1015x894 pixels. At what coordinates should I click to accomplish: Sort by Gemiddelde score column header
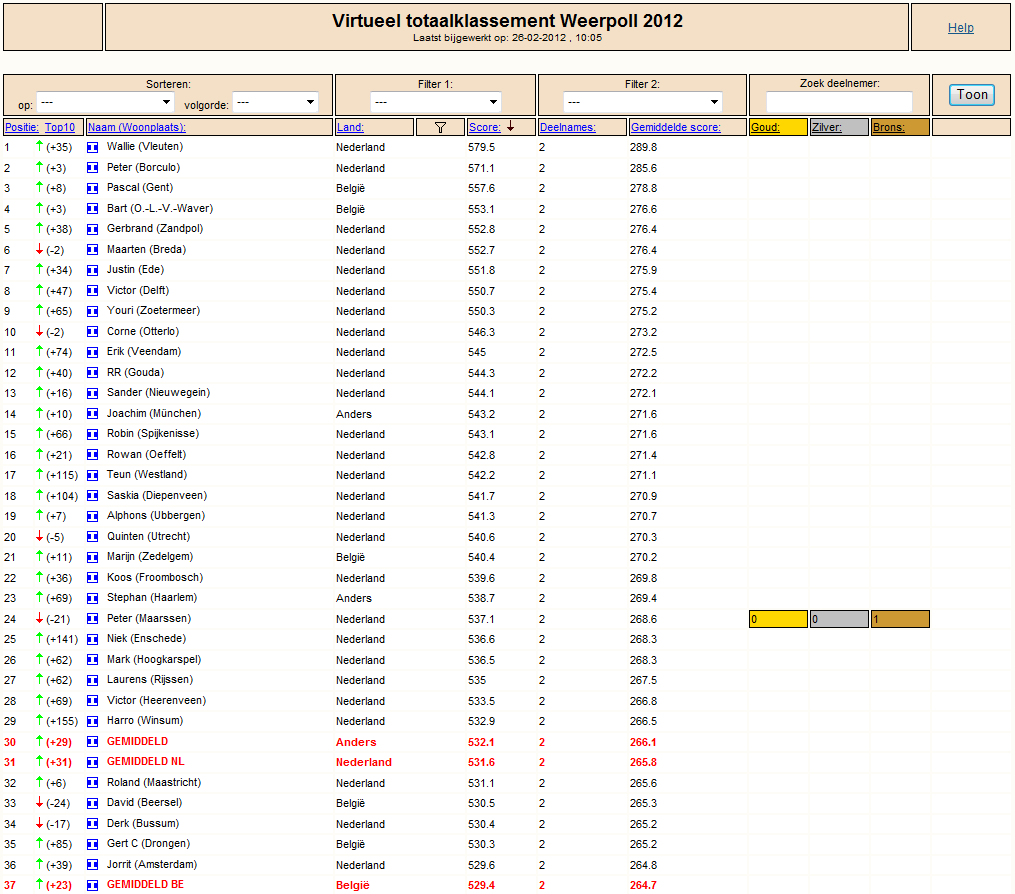coord(676,128)
